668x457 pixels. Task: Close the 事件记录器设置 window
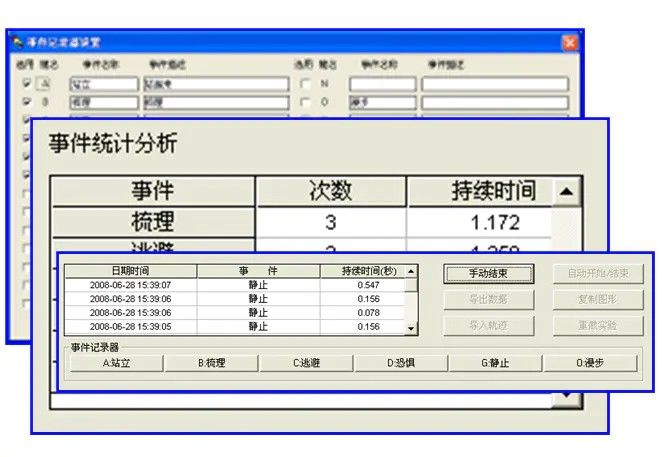click(x=569, y=43)
